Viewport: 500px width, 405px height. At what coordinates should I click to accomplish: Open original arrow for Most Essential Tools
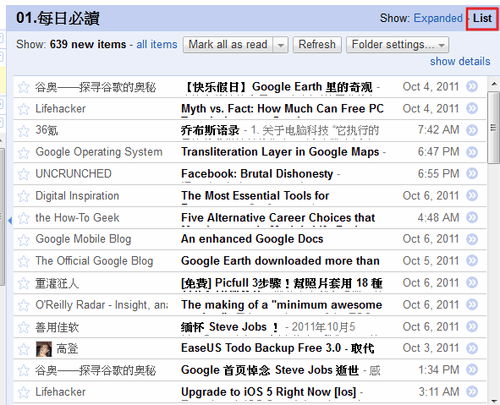472,195
